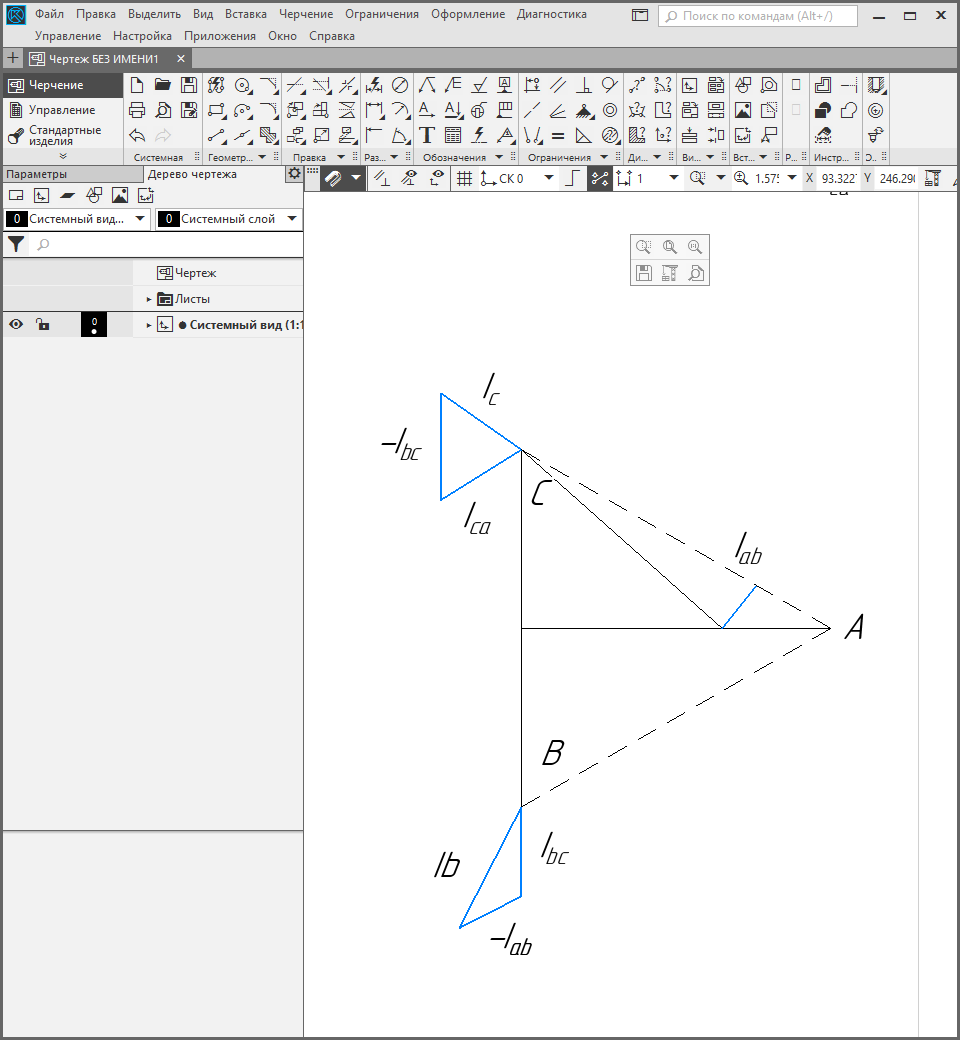Click the command search field
The height and width of the screenshot is (1040, 960).
click(758, 16)
